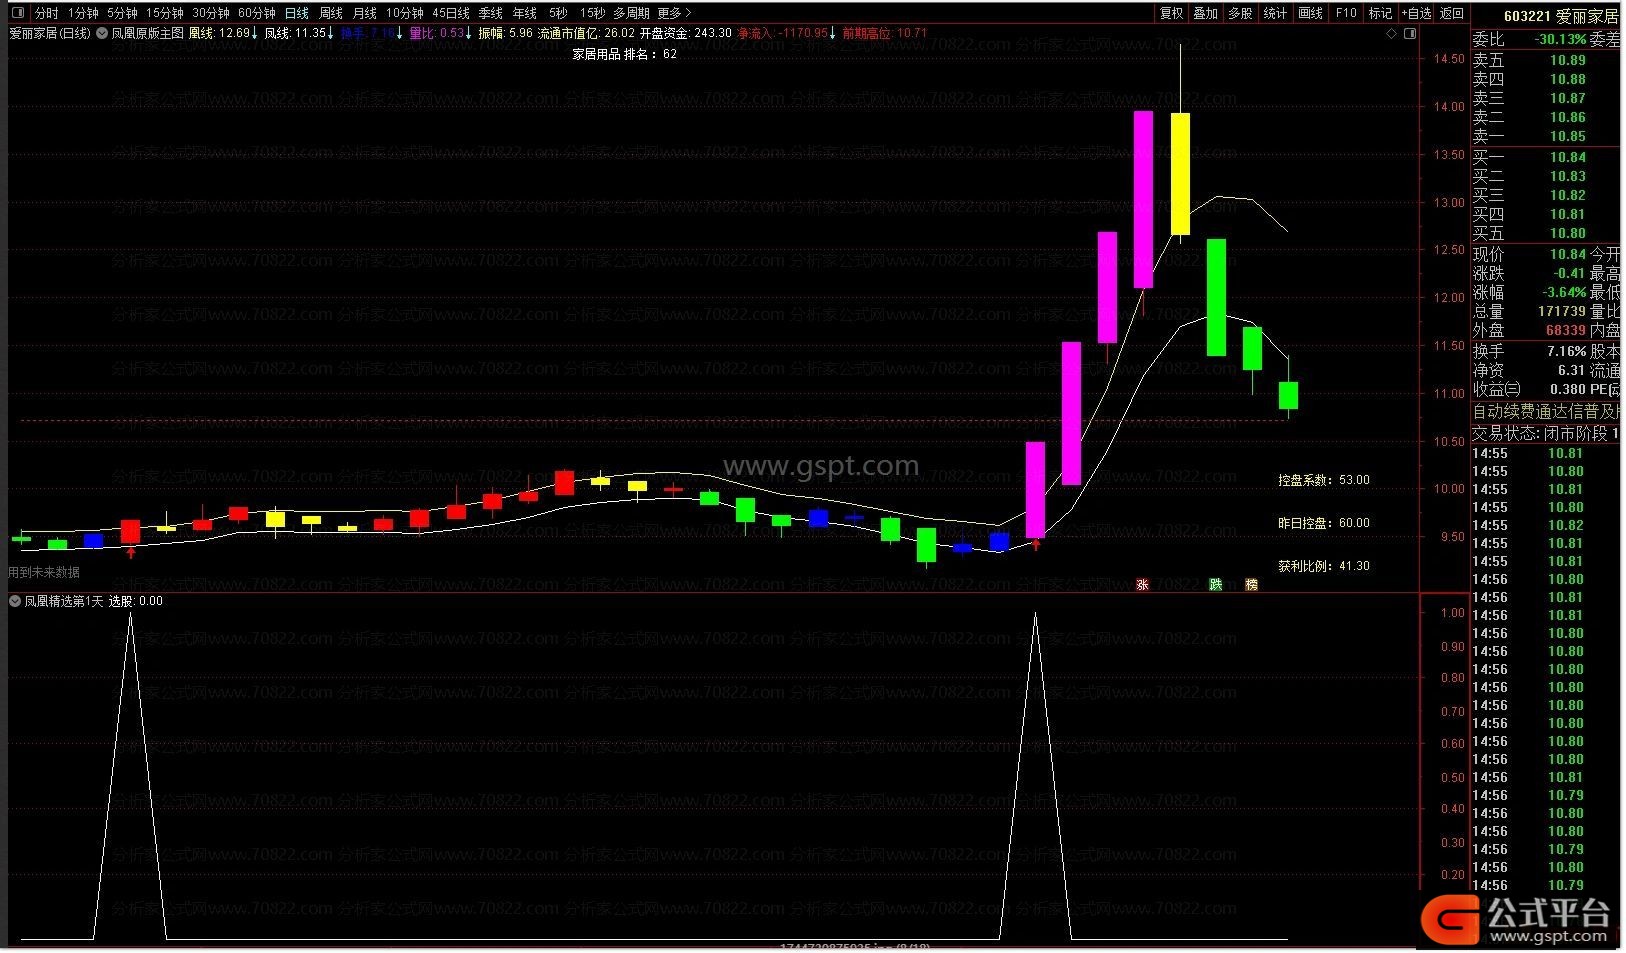Select the 5分钟 period tab

(122, 13)
